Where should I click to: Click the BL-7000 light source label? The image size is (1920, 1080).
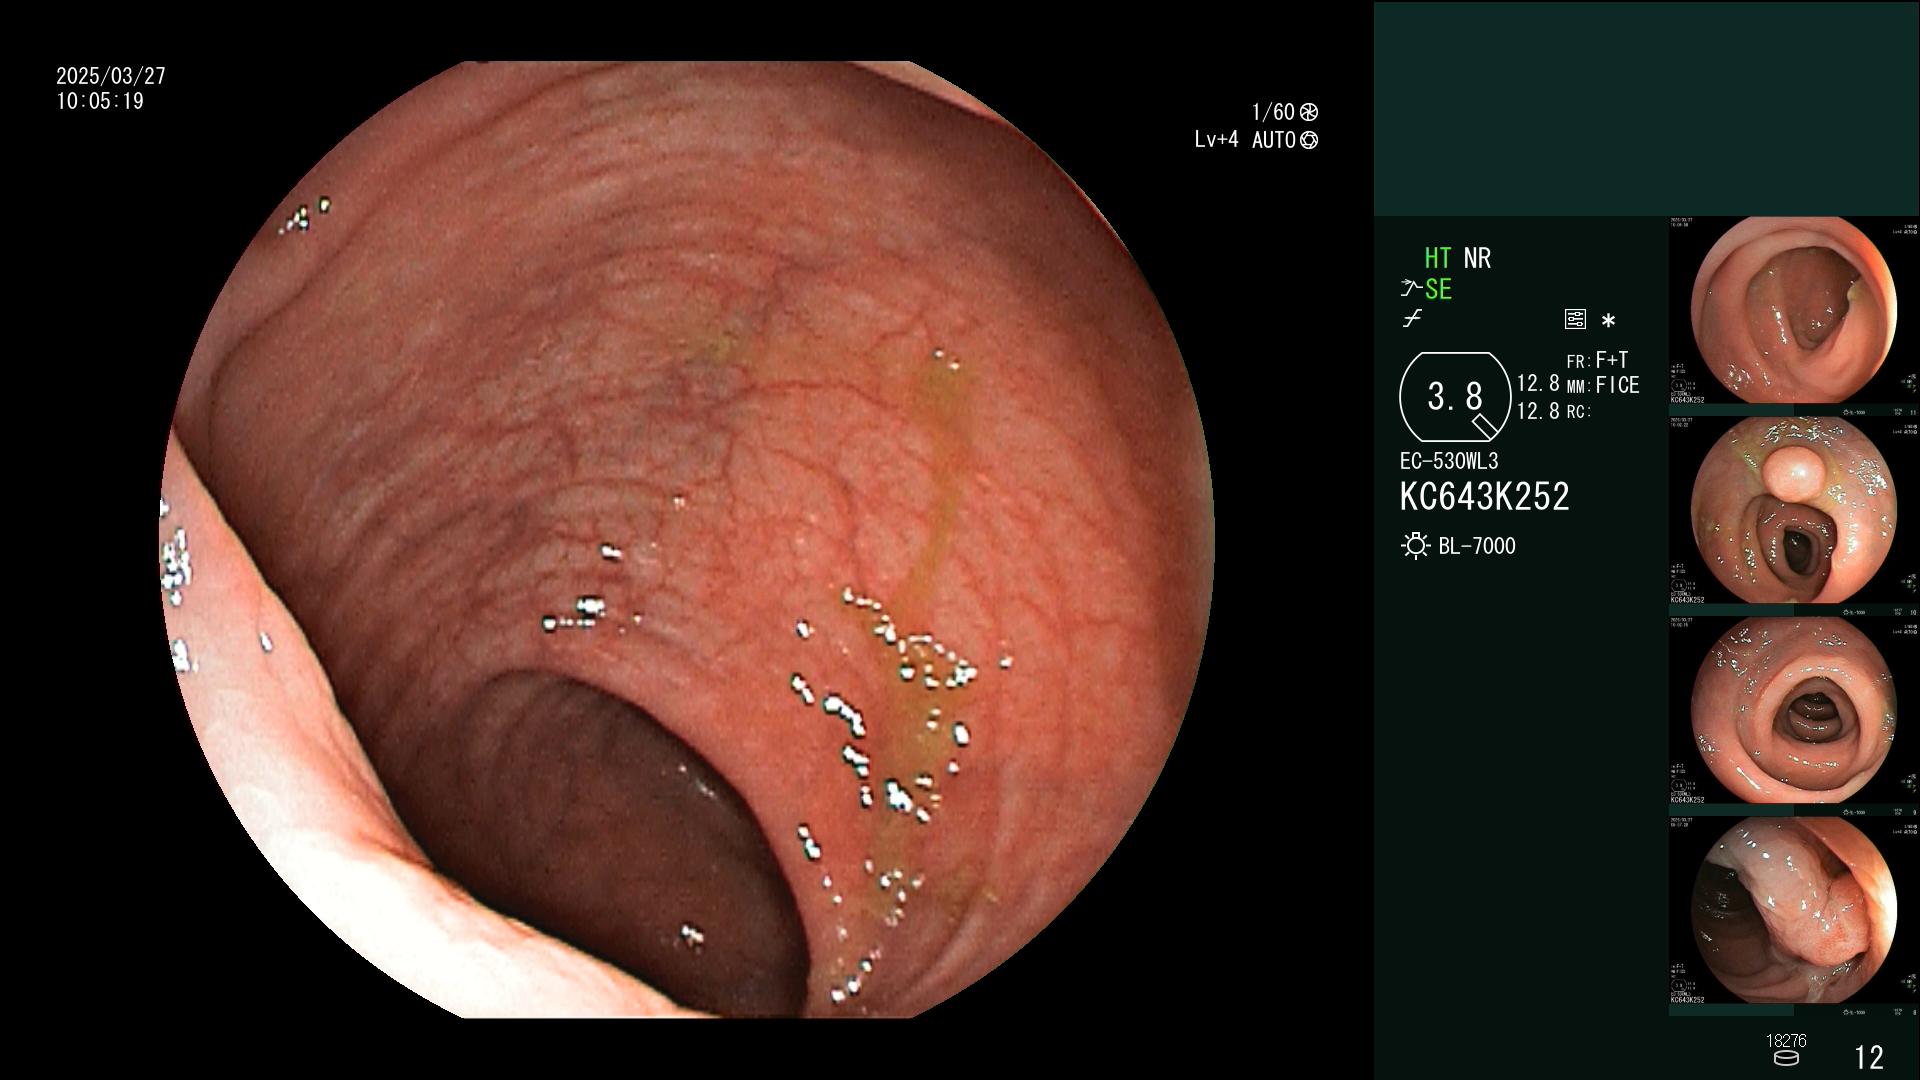pyautogui.click(x=1477, y=546)
